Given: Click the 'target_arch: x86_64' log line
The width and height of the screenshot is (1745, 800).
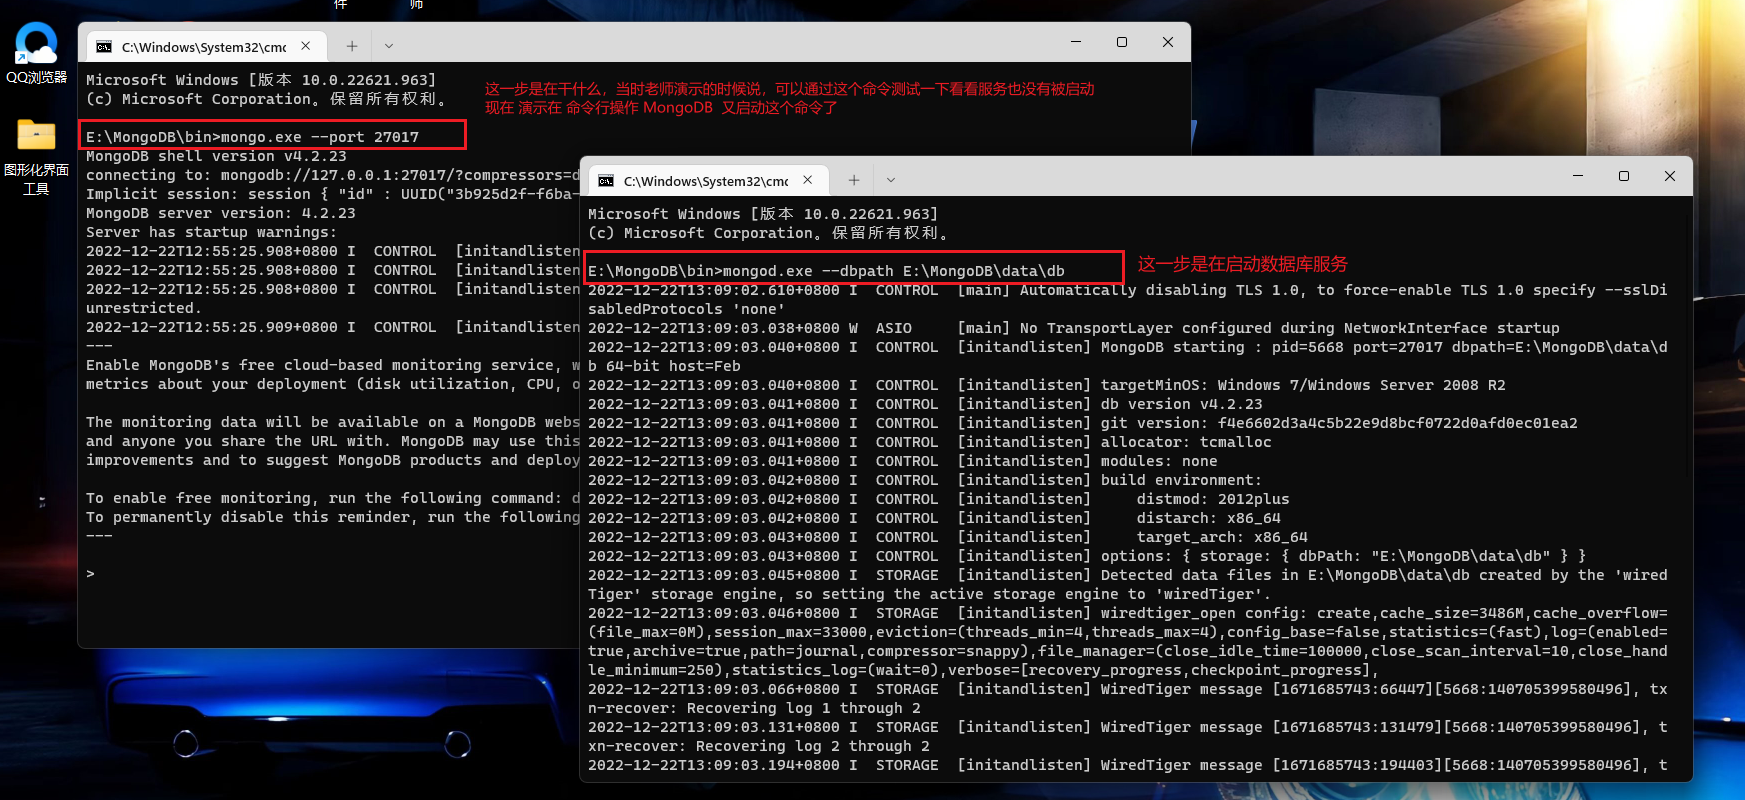Looking at the screenshot, I should click(948, 537).
